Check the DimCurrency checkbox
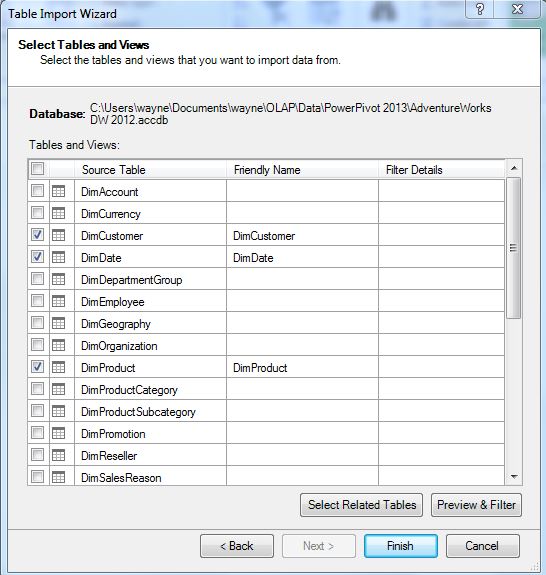Image resolution: width=546 pixels, height=575 pixels. 37,213
